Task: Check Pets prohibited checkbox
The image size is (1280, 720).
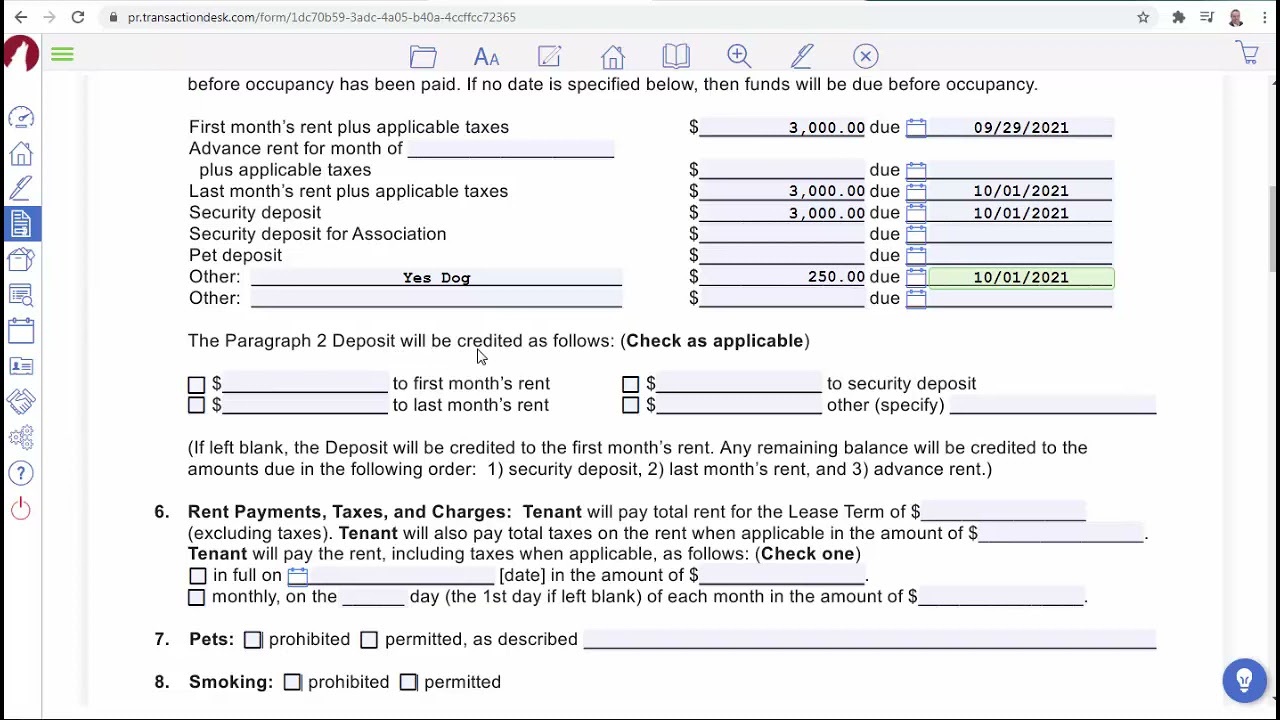Action: [252, 639]
